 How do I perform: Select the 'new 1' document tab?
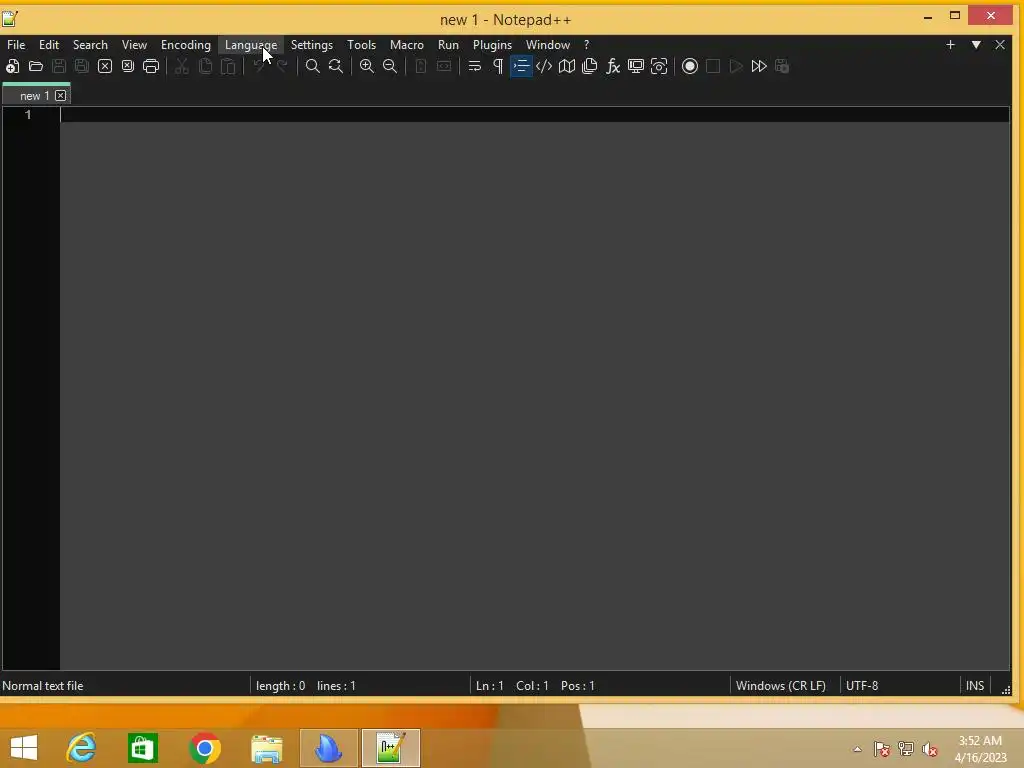(34, 95)
